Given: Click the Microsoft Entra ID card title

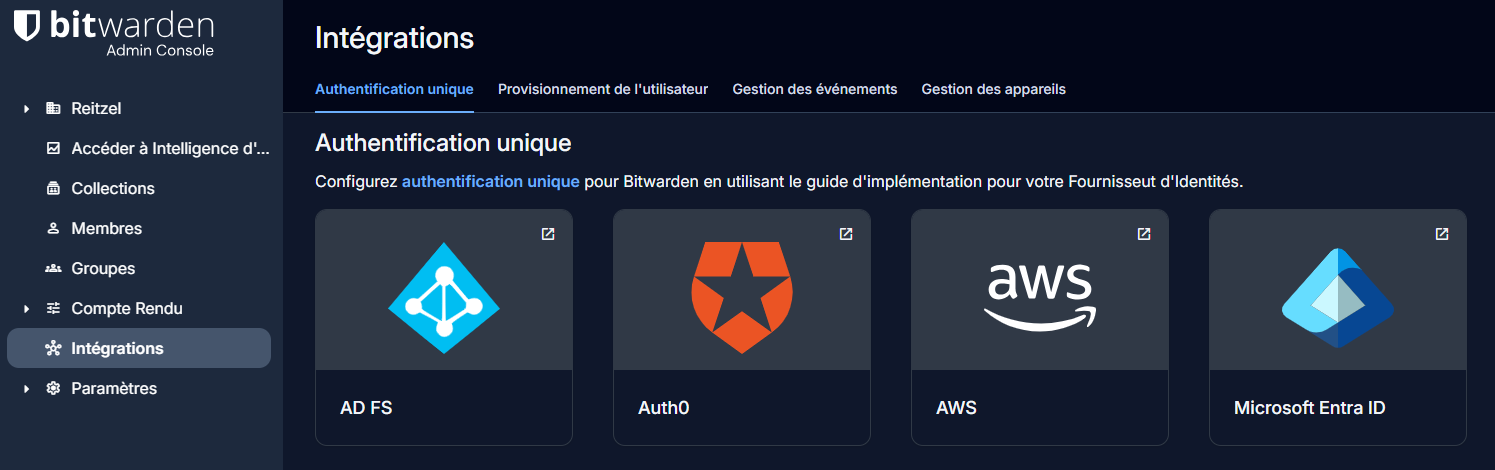Looking at the screenshot, I should [x=1310, y=408].
